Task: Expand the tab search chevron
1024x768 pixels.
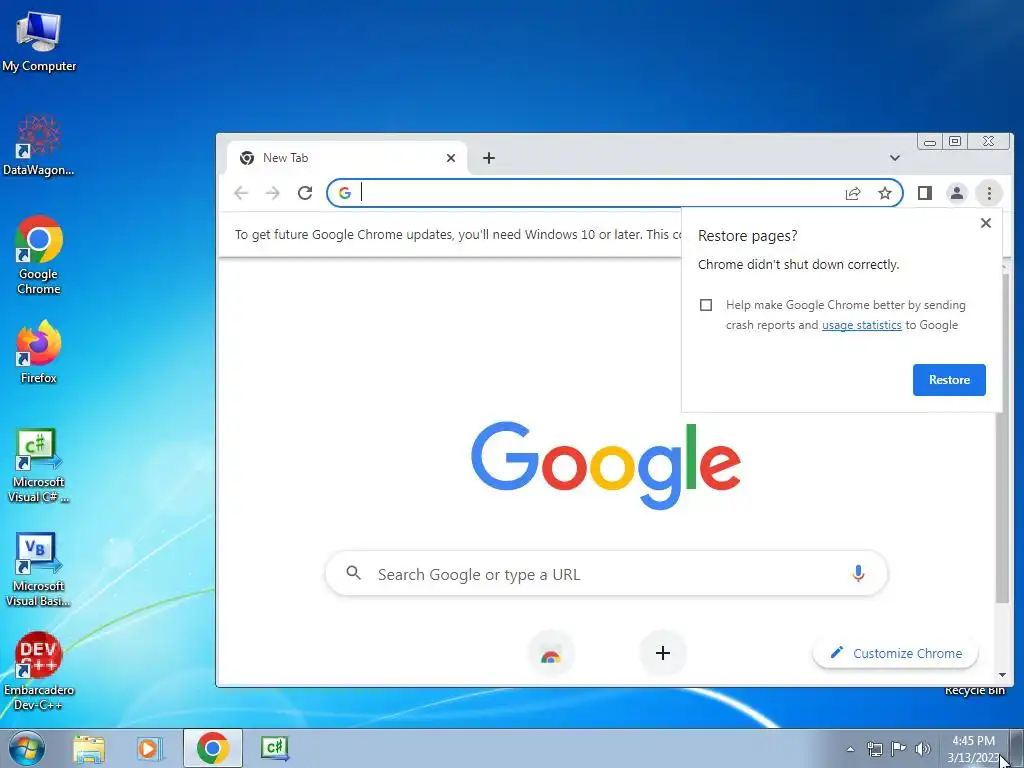Action: pyautogui.click(x=895, y=158)
